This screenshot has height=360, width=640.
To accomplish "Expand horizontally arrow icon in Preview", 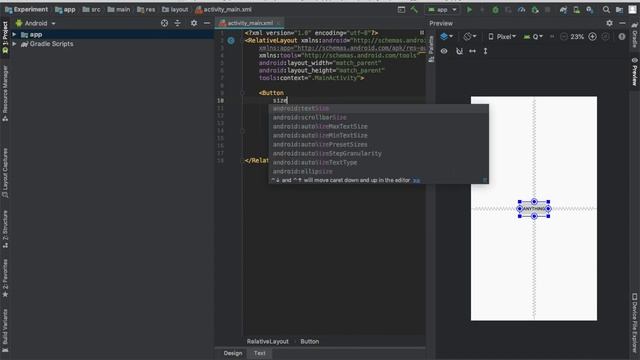I will 472,51.
